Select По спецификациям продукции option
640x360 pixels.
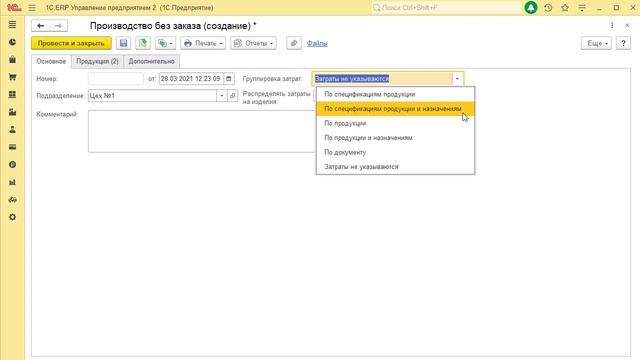coord(395,94)
